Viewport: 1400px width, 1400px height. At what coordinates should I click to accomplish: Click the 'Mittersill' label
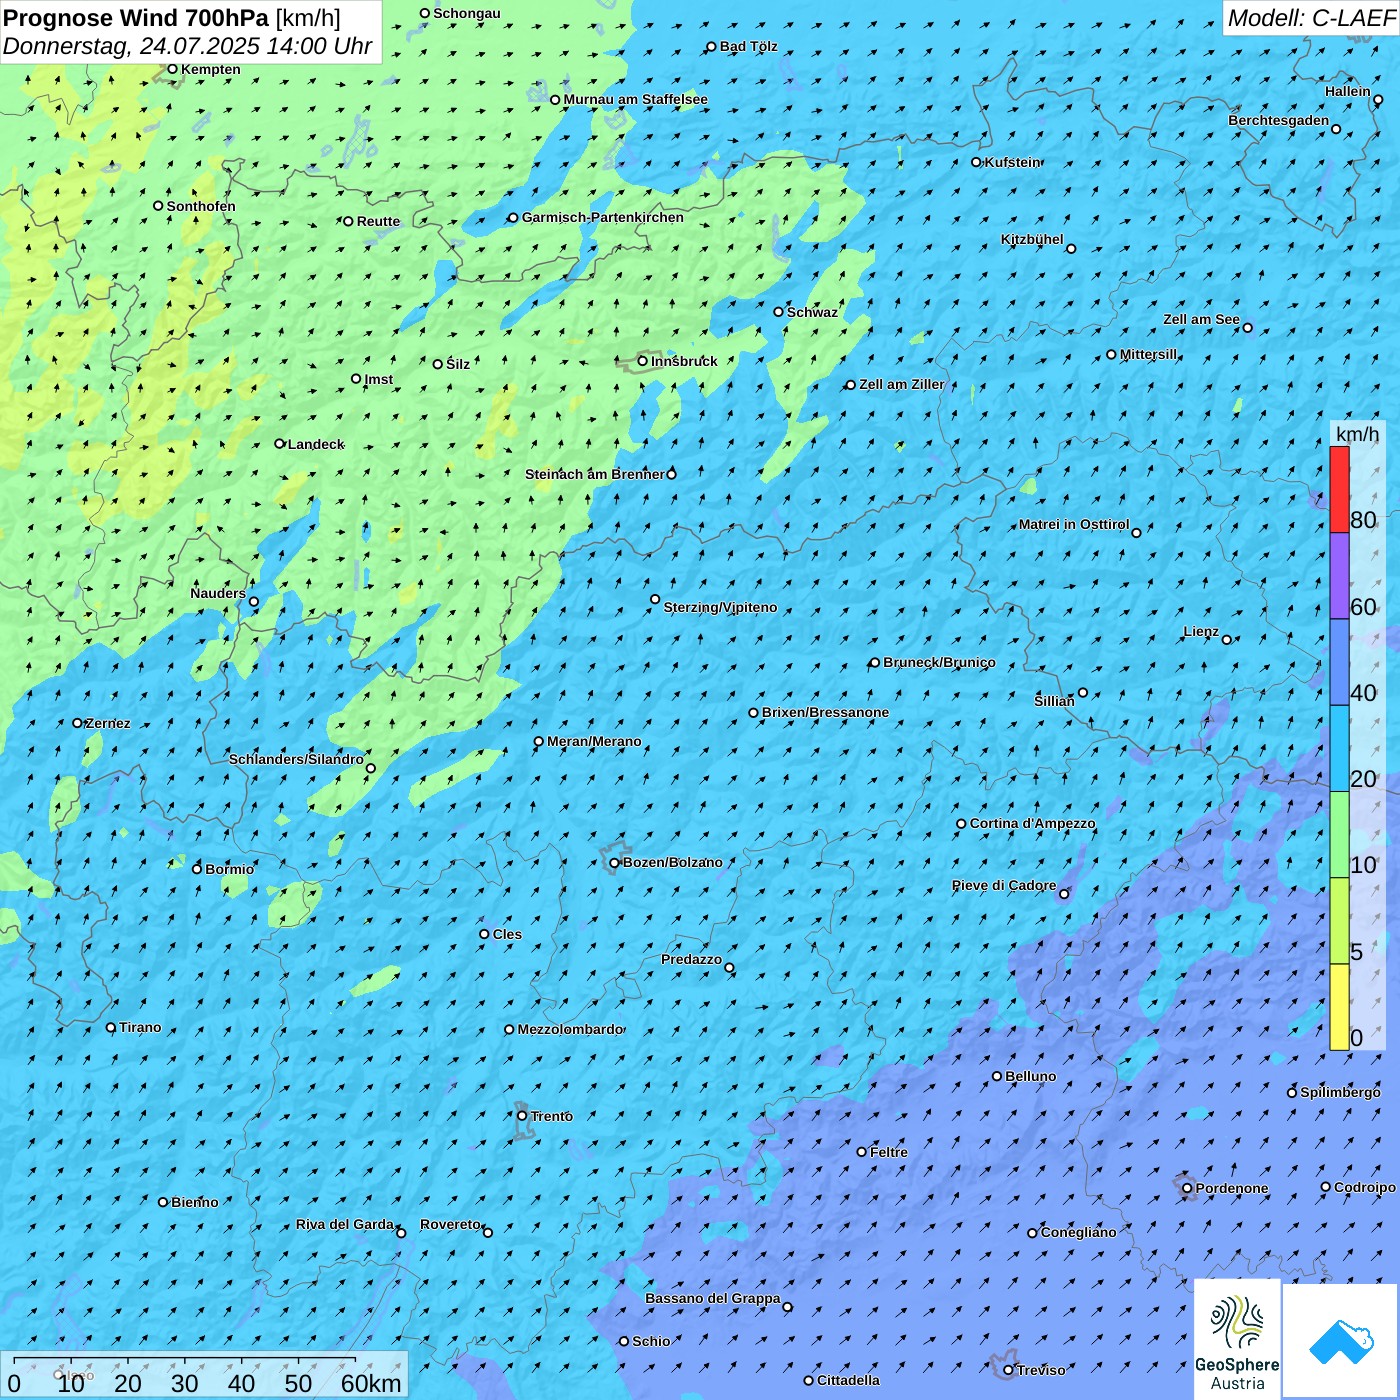pos(1149,354)
